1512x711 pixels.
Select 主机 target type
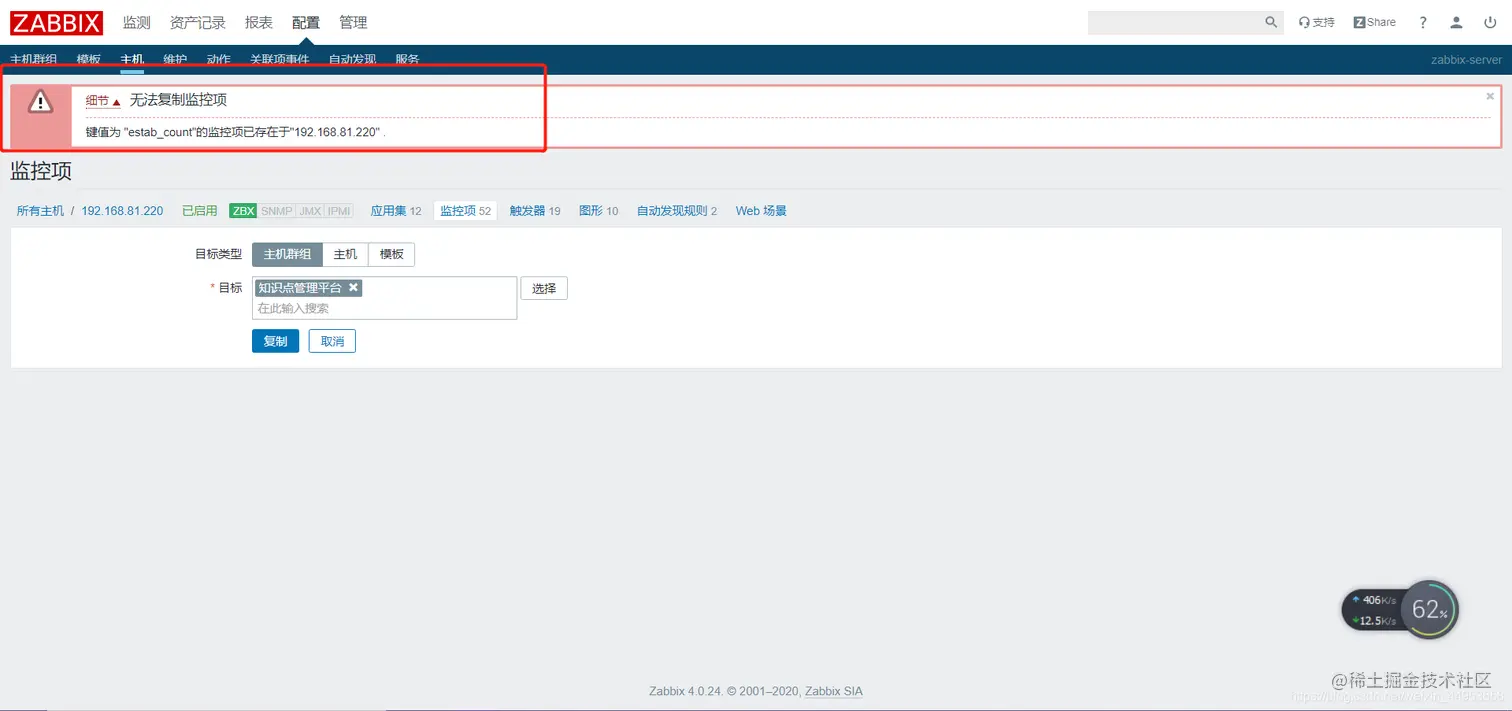coord(345,254)
